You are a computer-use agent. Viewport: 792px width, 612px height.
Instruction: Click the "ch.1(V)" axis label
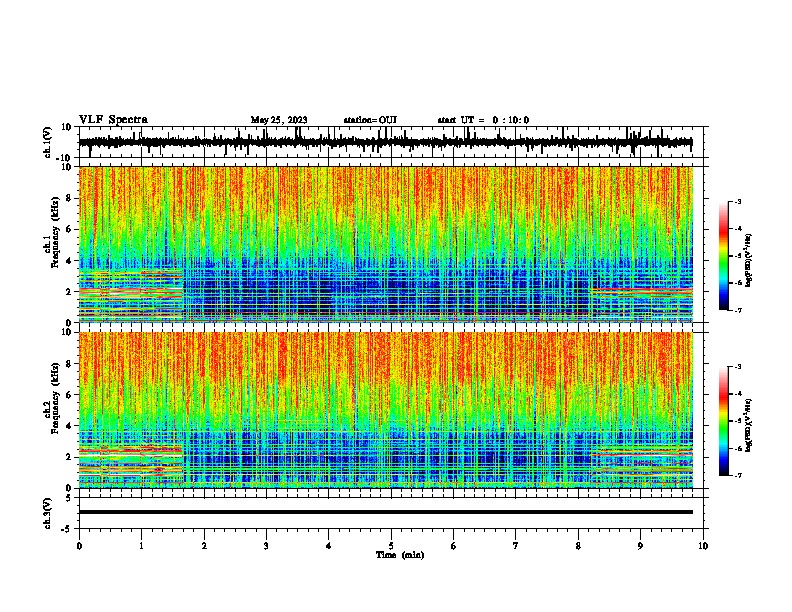pos(48,142)
